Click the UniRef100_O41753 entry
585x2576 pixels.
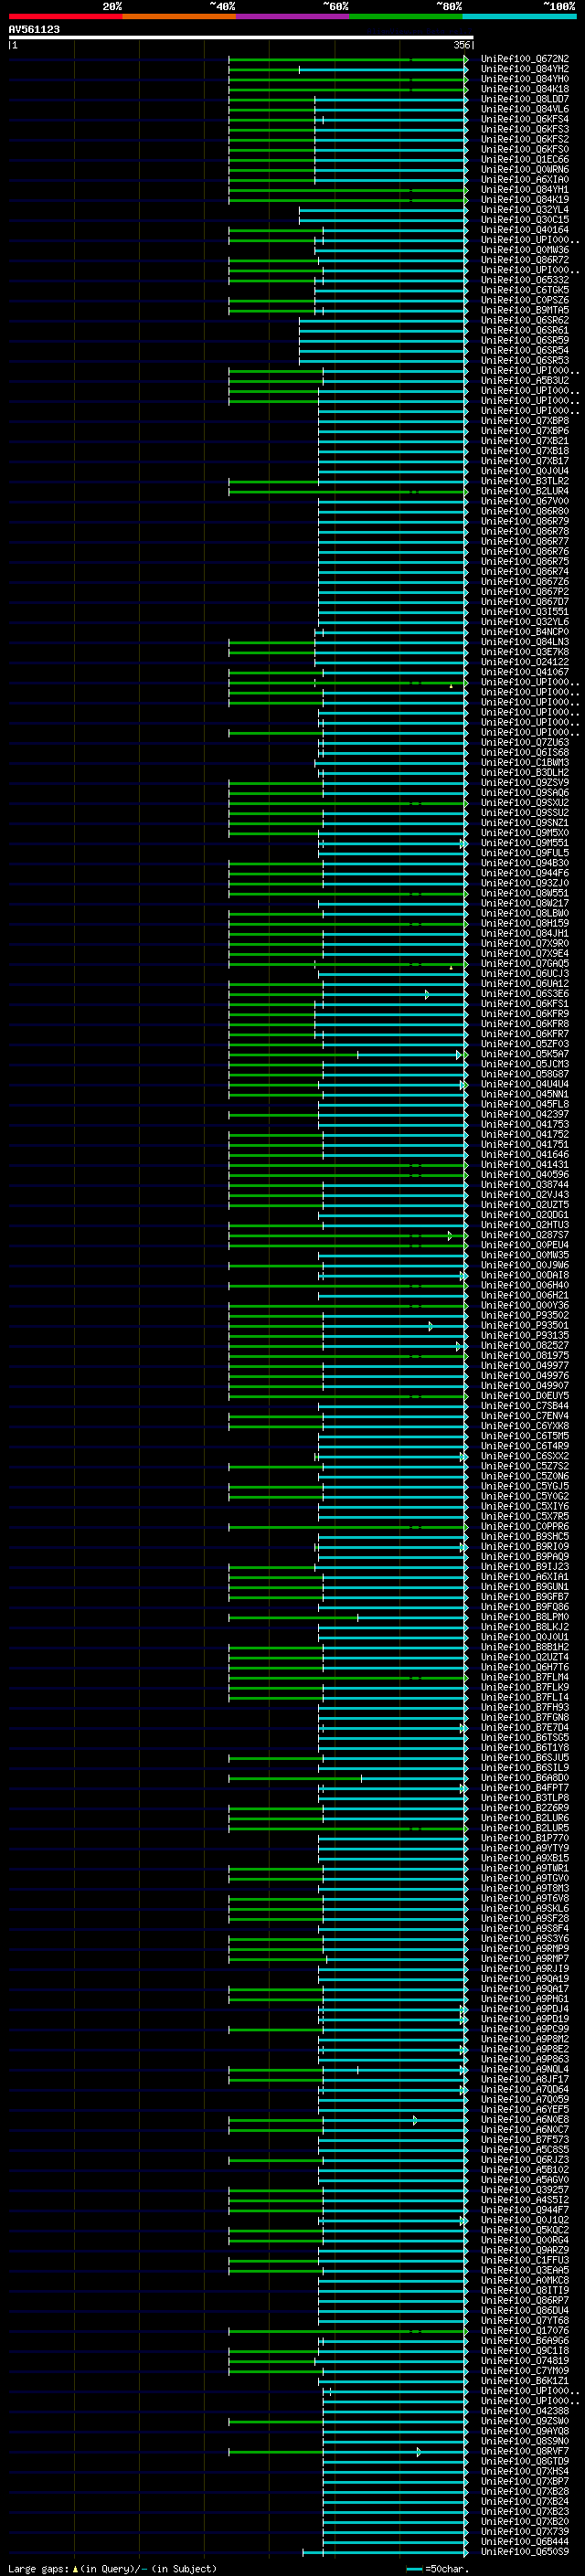[525, 1124]
